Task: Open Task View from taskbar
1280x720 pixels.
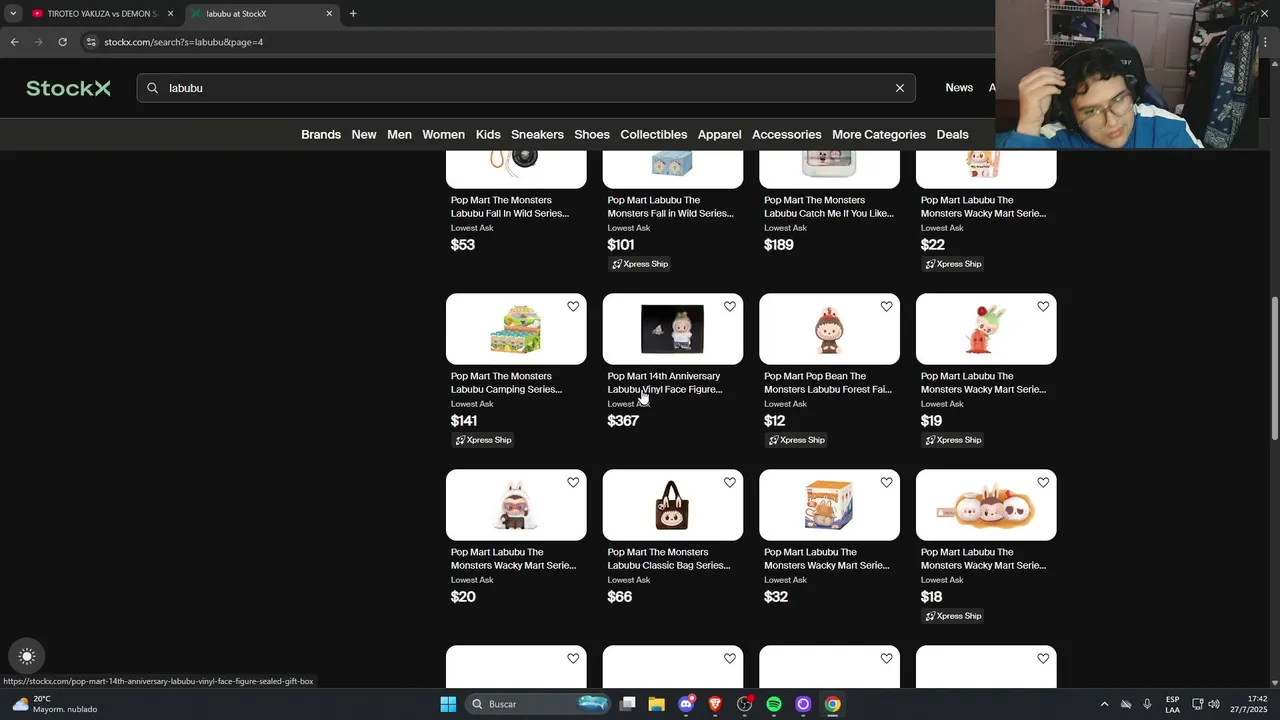Action: pos(628,704)
